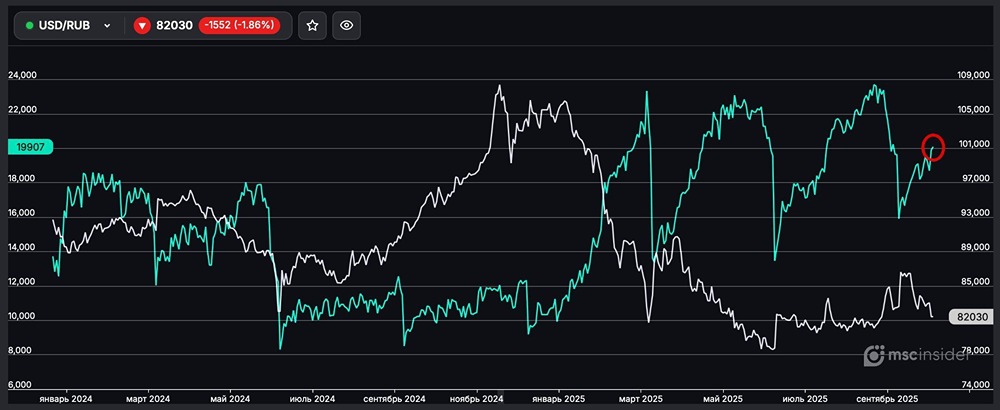Click the сентябрь 2025 axis label

888,399
